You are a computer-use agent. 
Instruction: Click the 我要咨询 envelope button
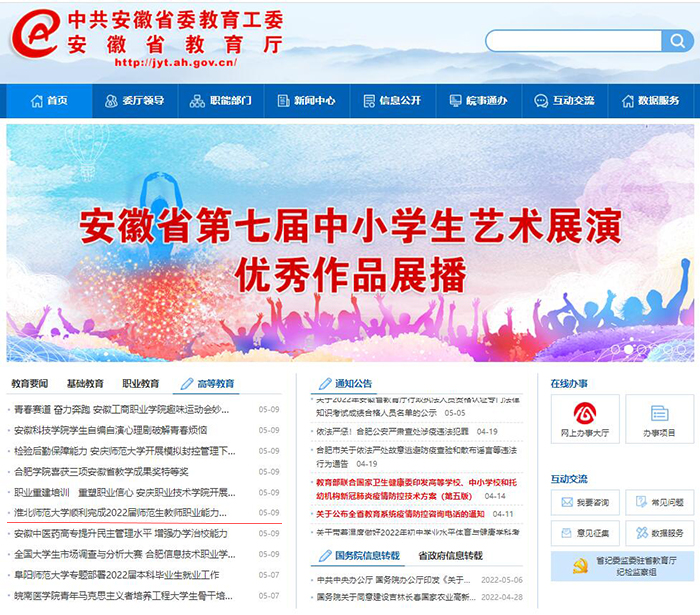[585, 503]
